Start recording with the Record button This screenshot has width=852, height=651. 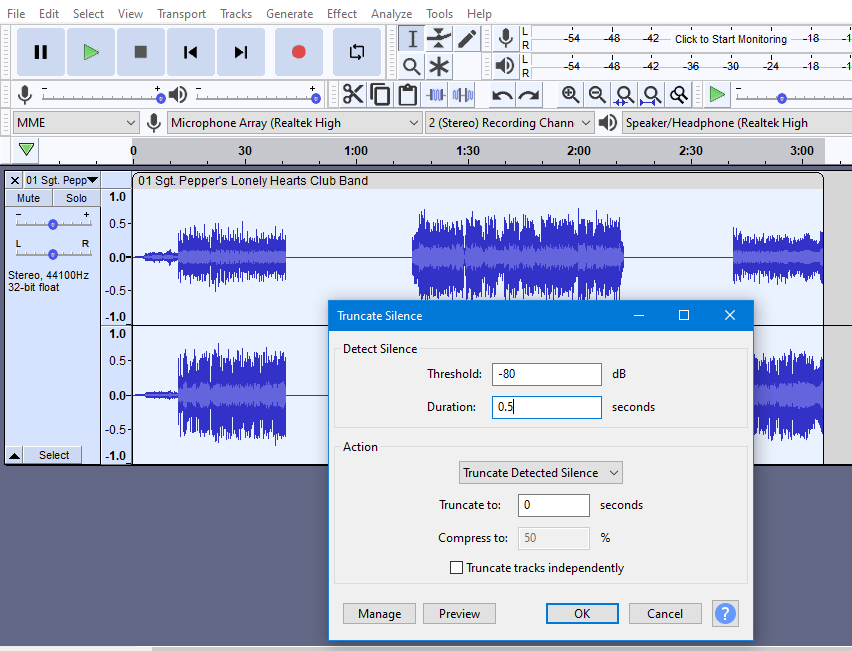tap(299, 52)
